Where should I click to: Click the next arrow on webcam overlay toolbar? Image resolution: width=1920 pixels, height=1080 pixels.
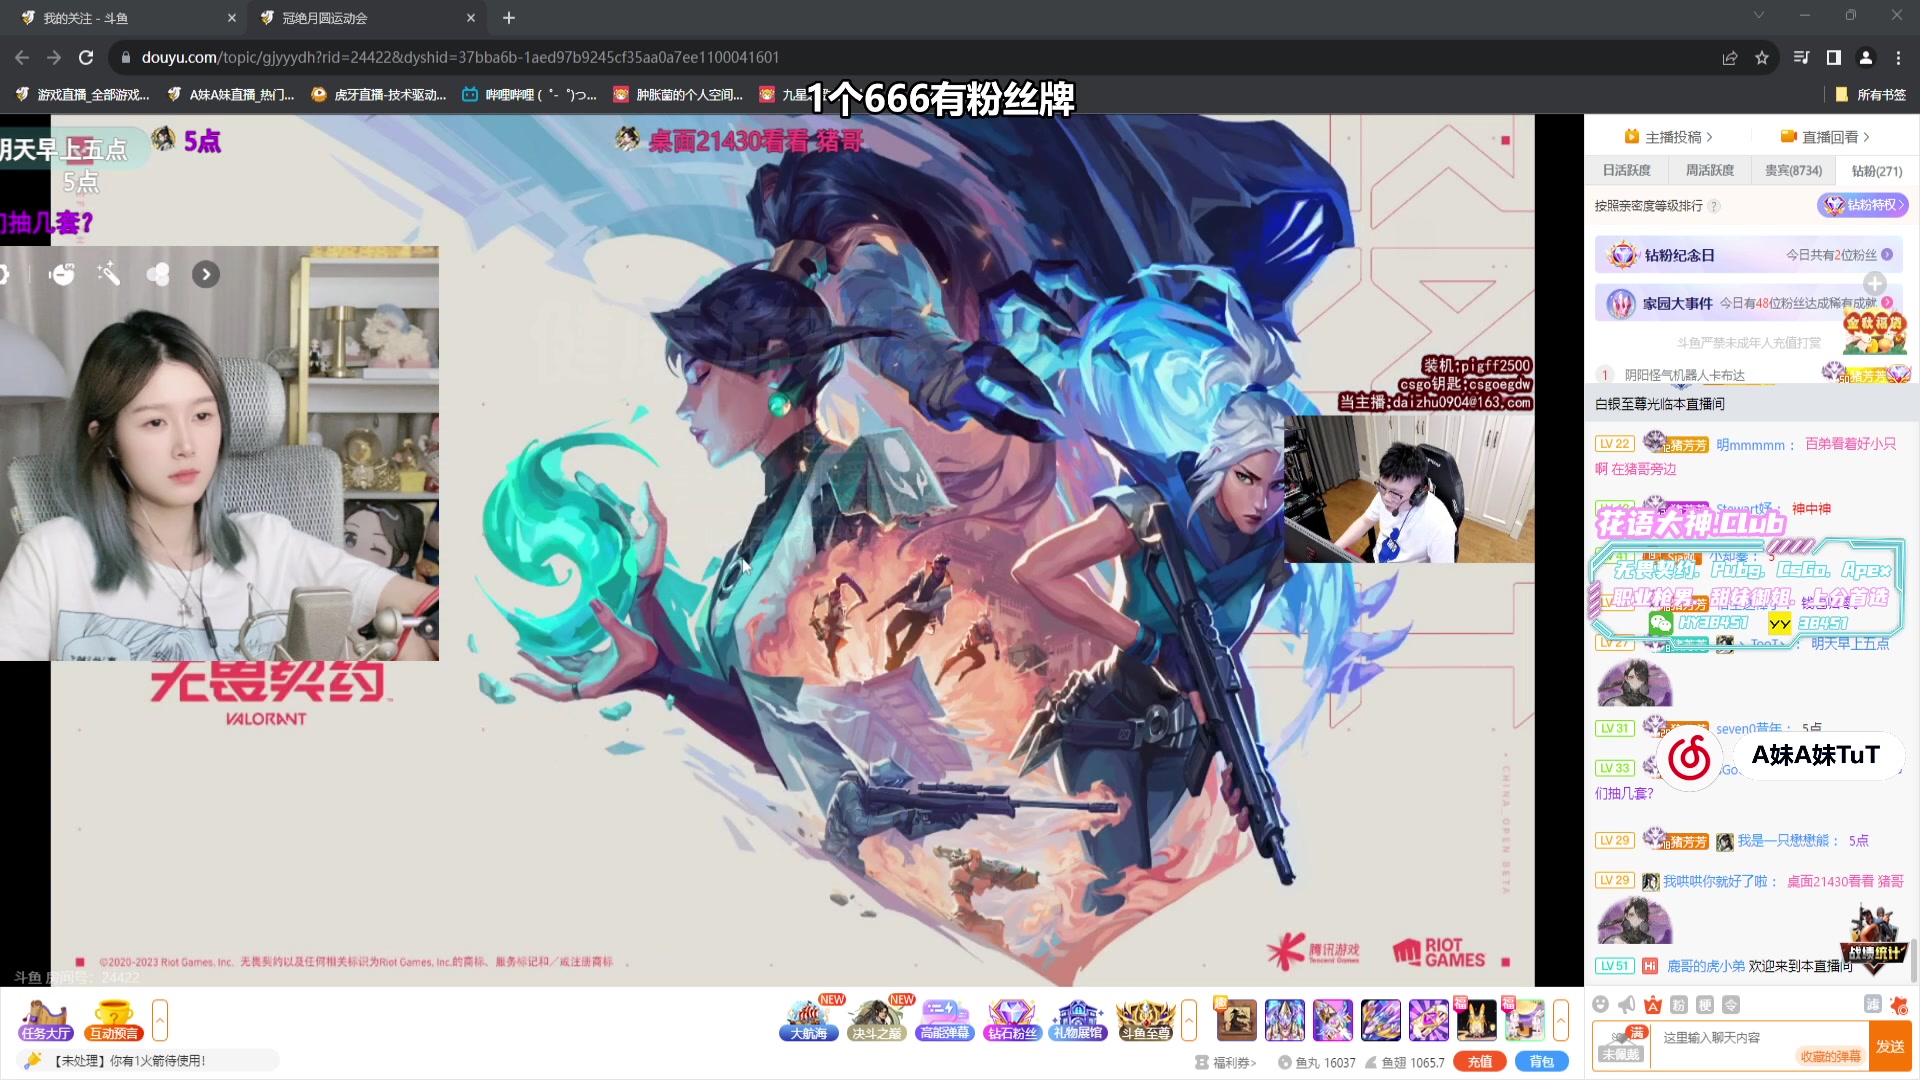pyautogui.click(x=206, y=274)
